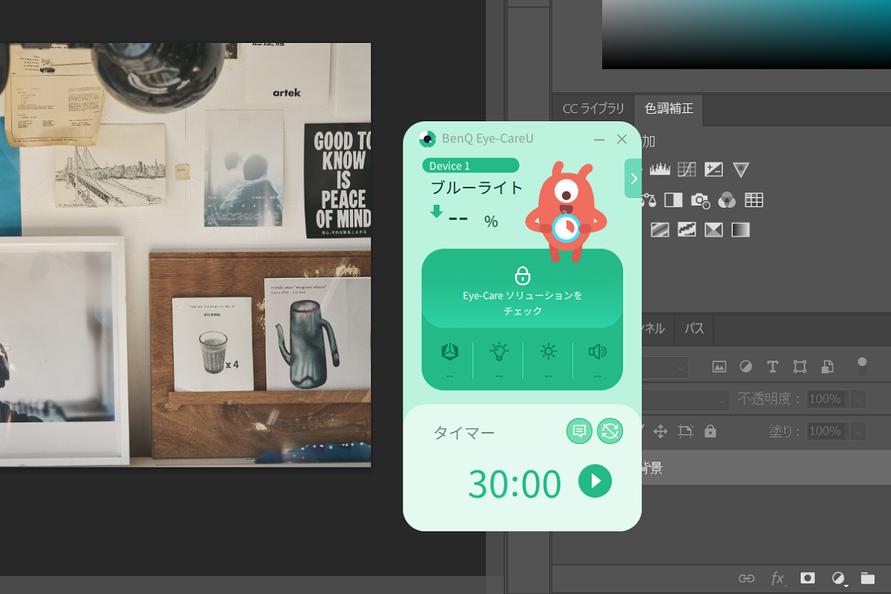Open the fx layer style menu

click(778, 579)
